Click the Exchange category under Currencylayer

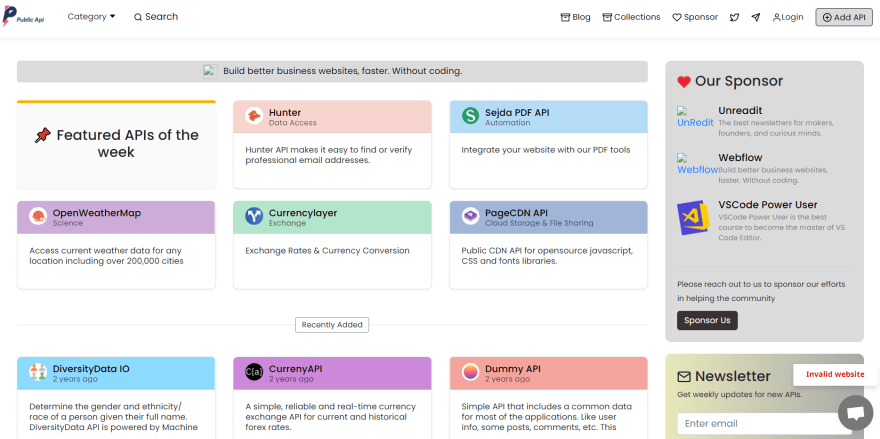(287, 223)
